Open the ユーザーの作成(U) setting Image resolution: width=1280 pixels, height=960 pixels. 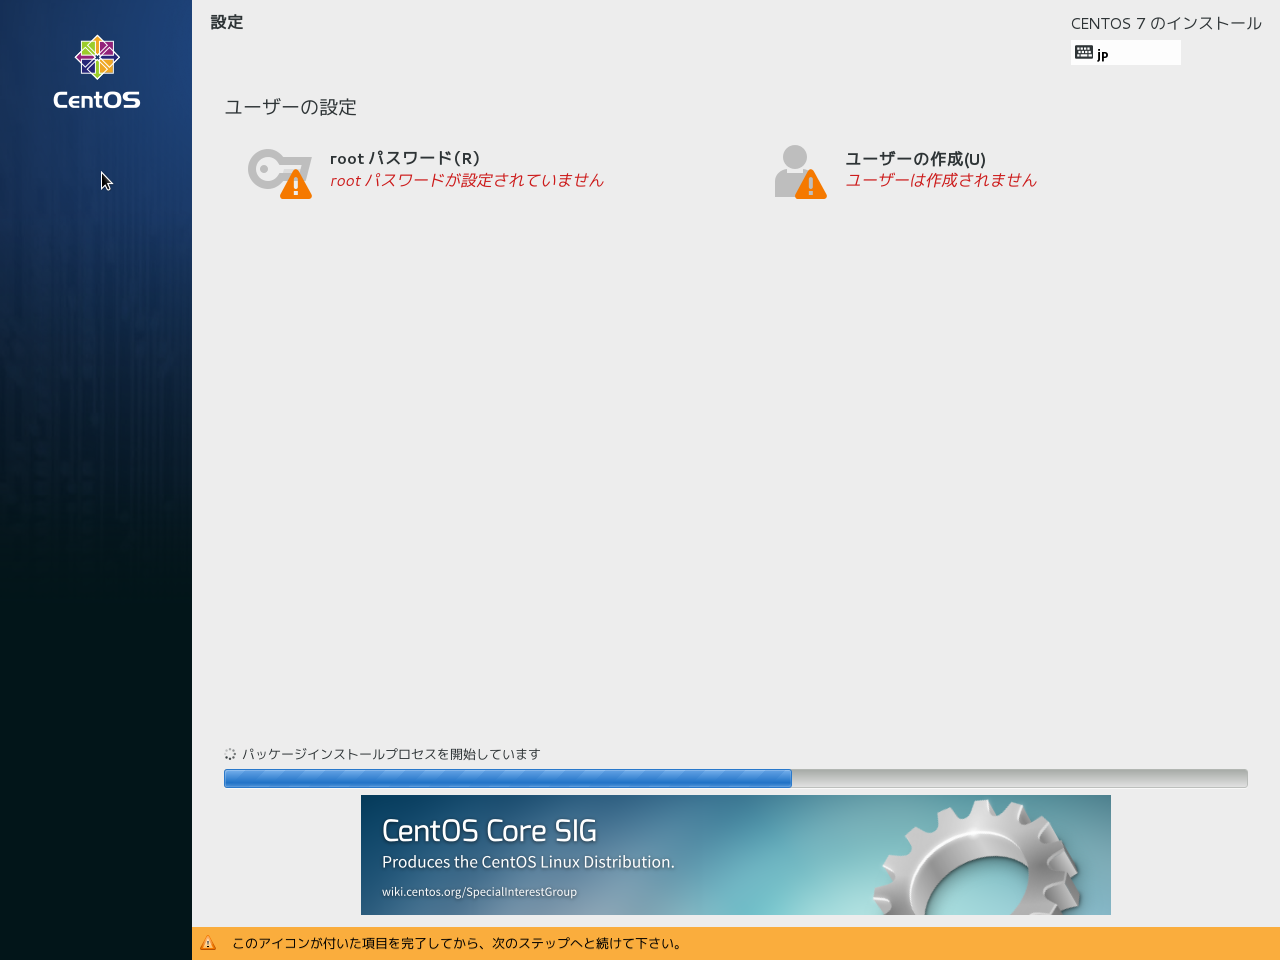point(915,159)
